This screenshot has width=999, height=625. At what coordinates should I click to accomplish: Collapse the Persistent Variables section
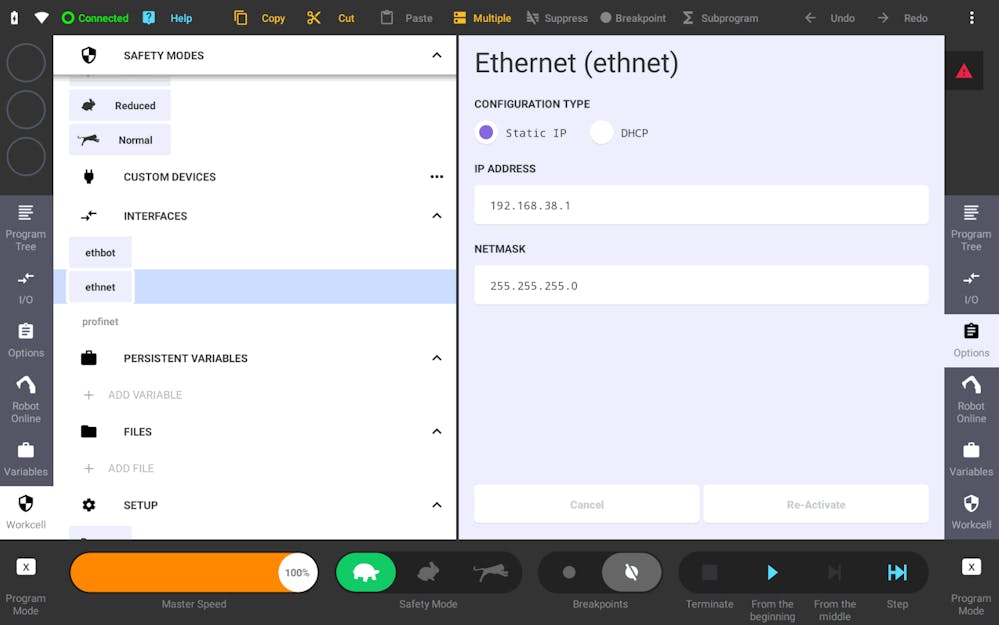[x=436, y=358]
